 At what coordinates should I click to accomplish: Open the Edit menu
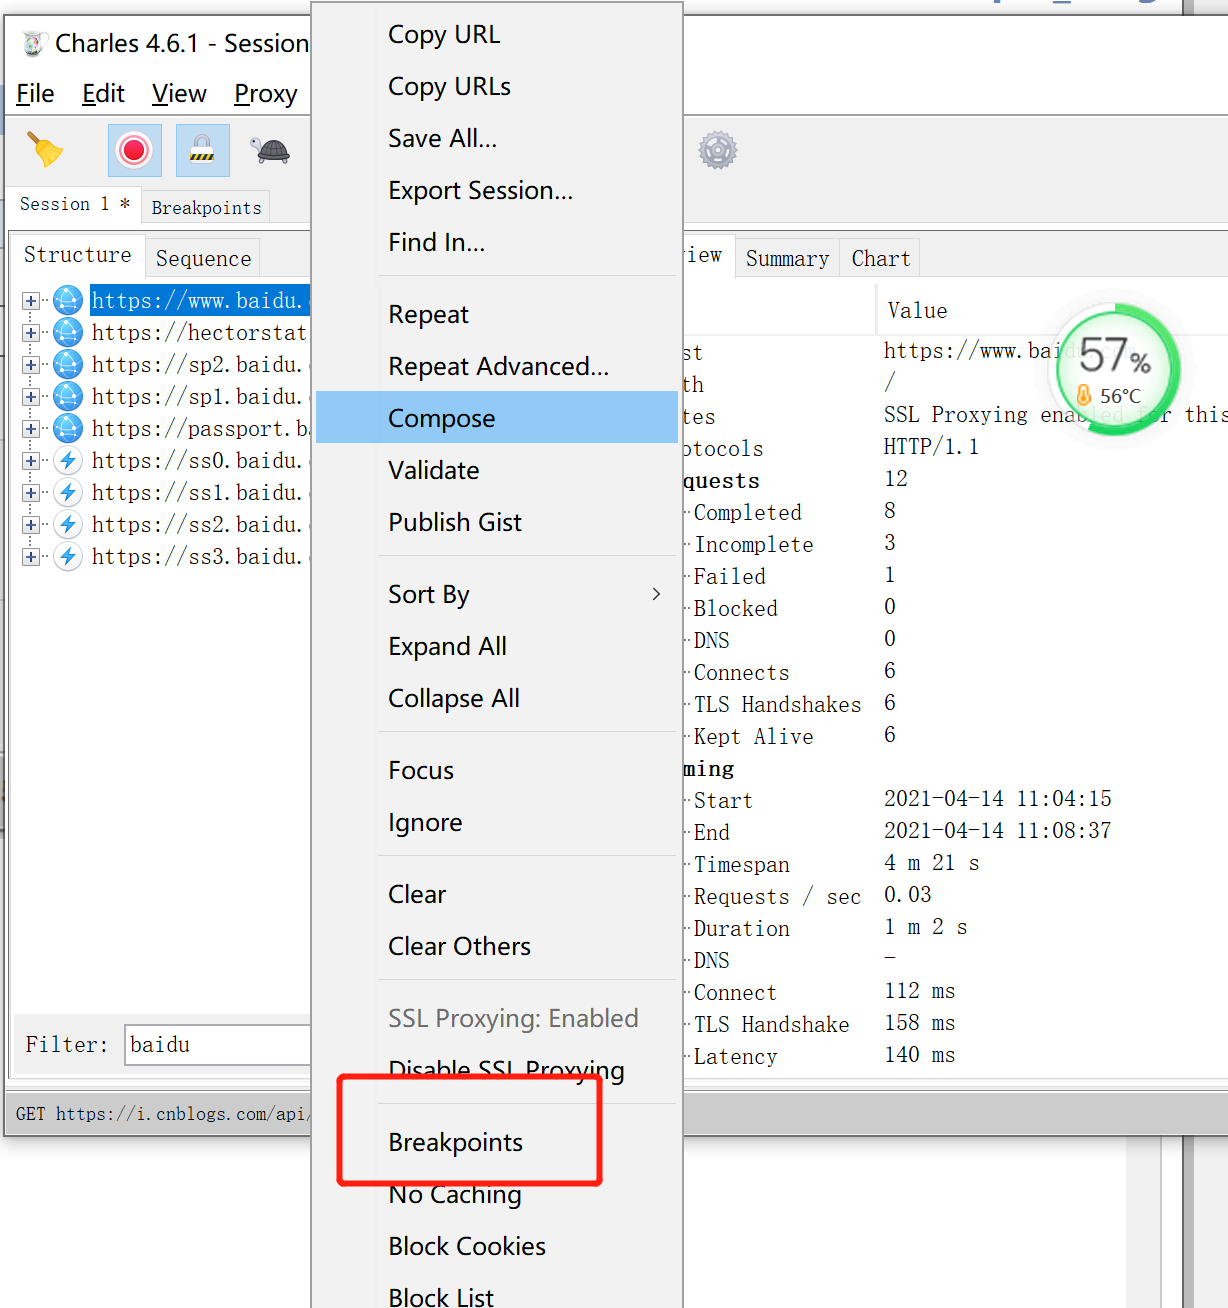click(103, 94)
